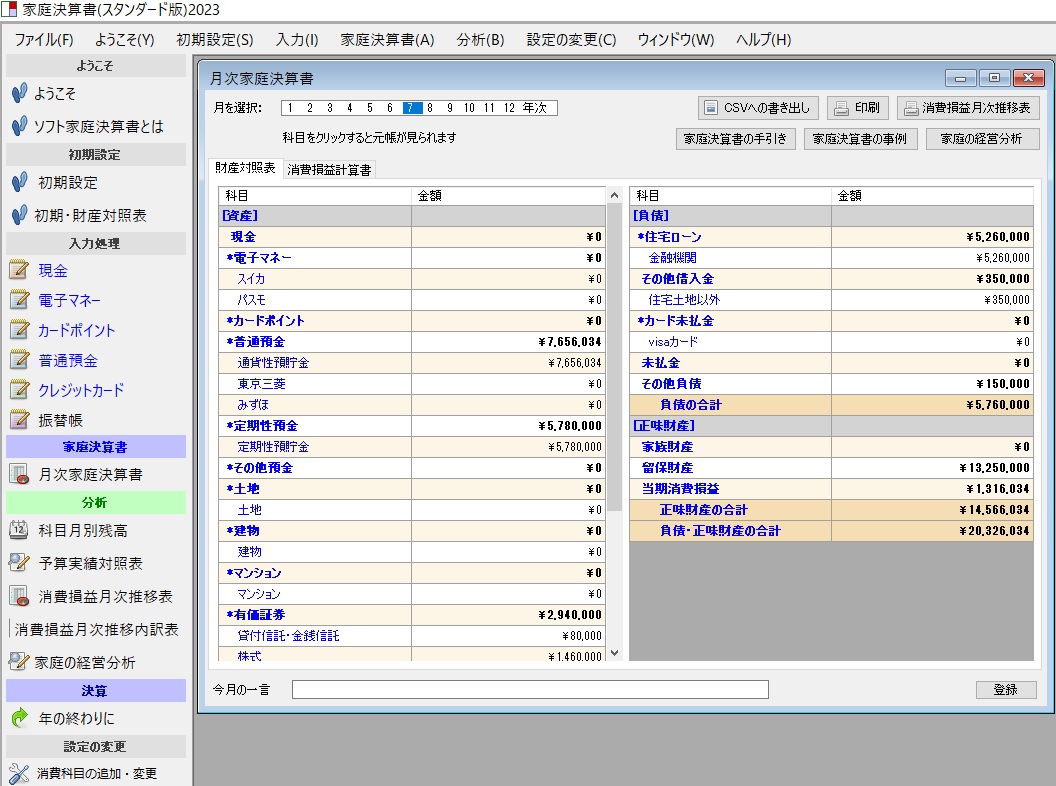Click the notepad icon beside 現金
This screenshot has width=1056, height=786.
(x=18, y=270)
